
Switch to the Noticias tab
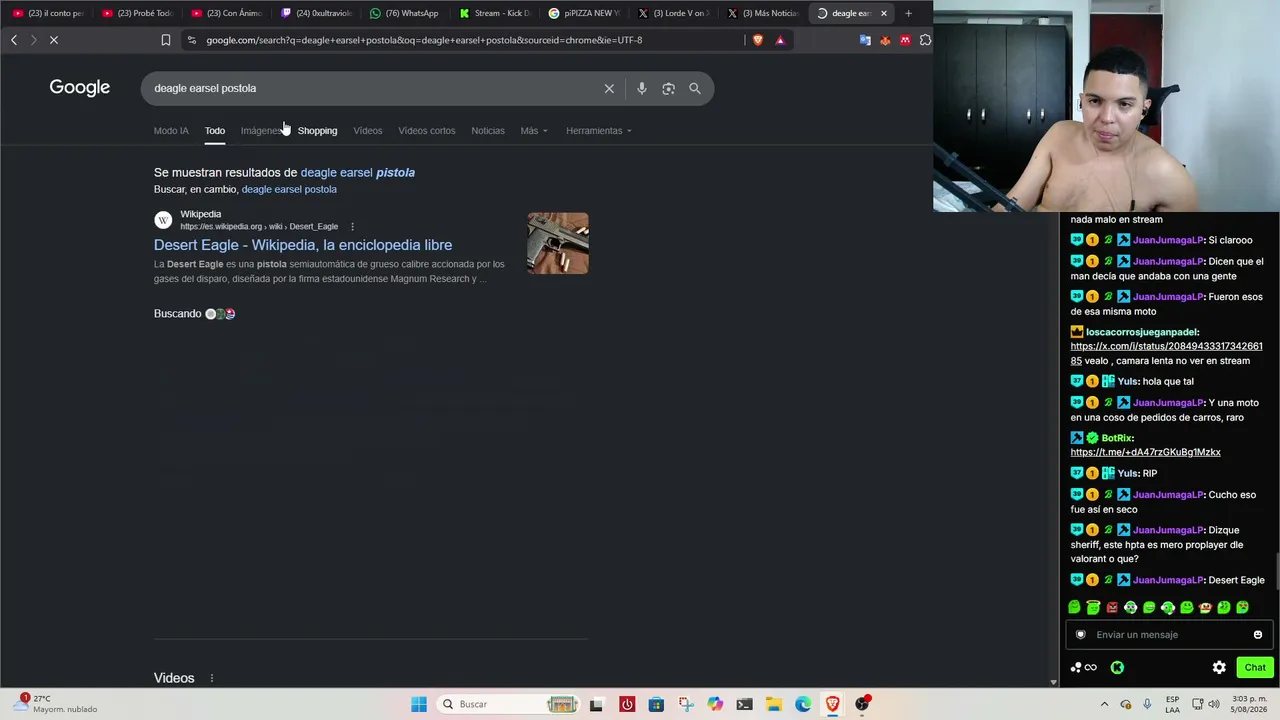488,131
